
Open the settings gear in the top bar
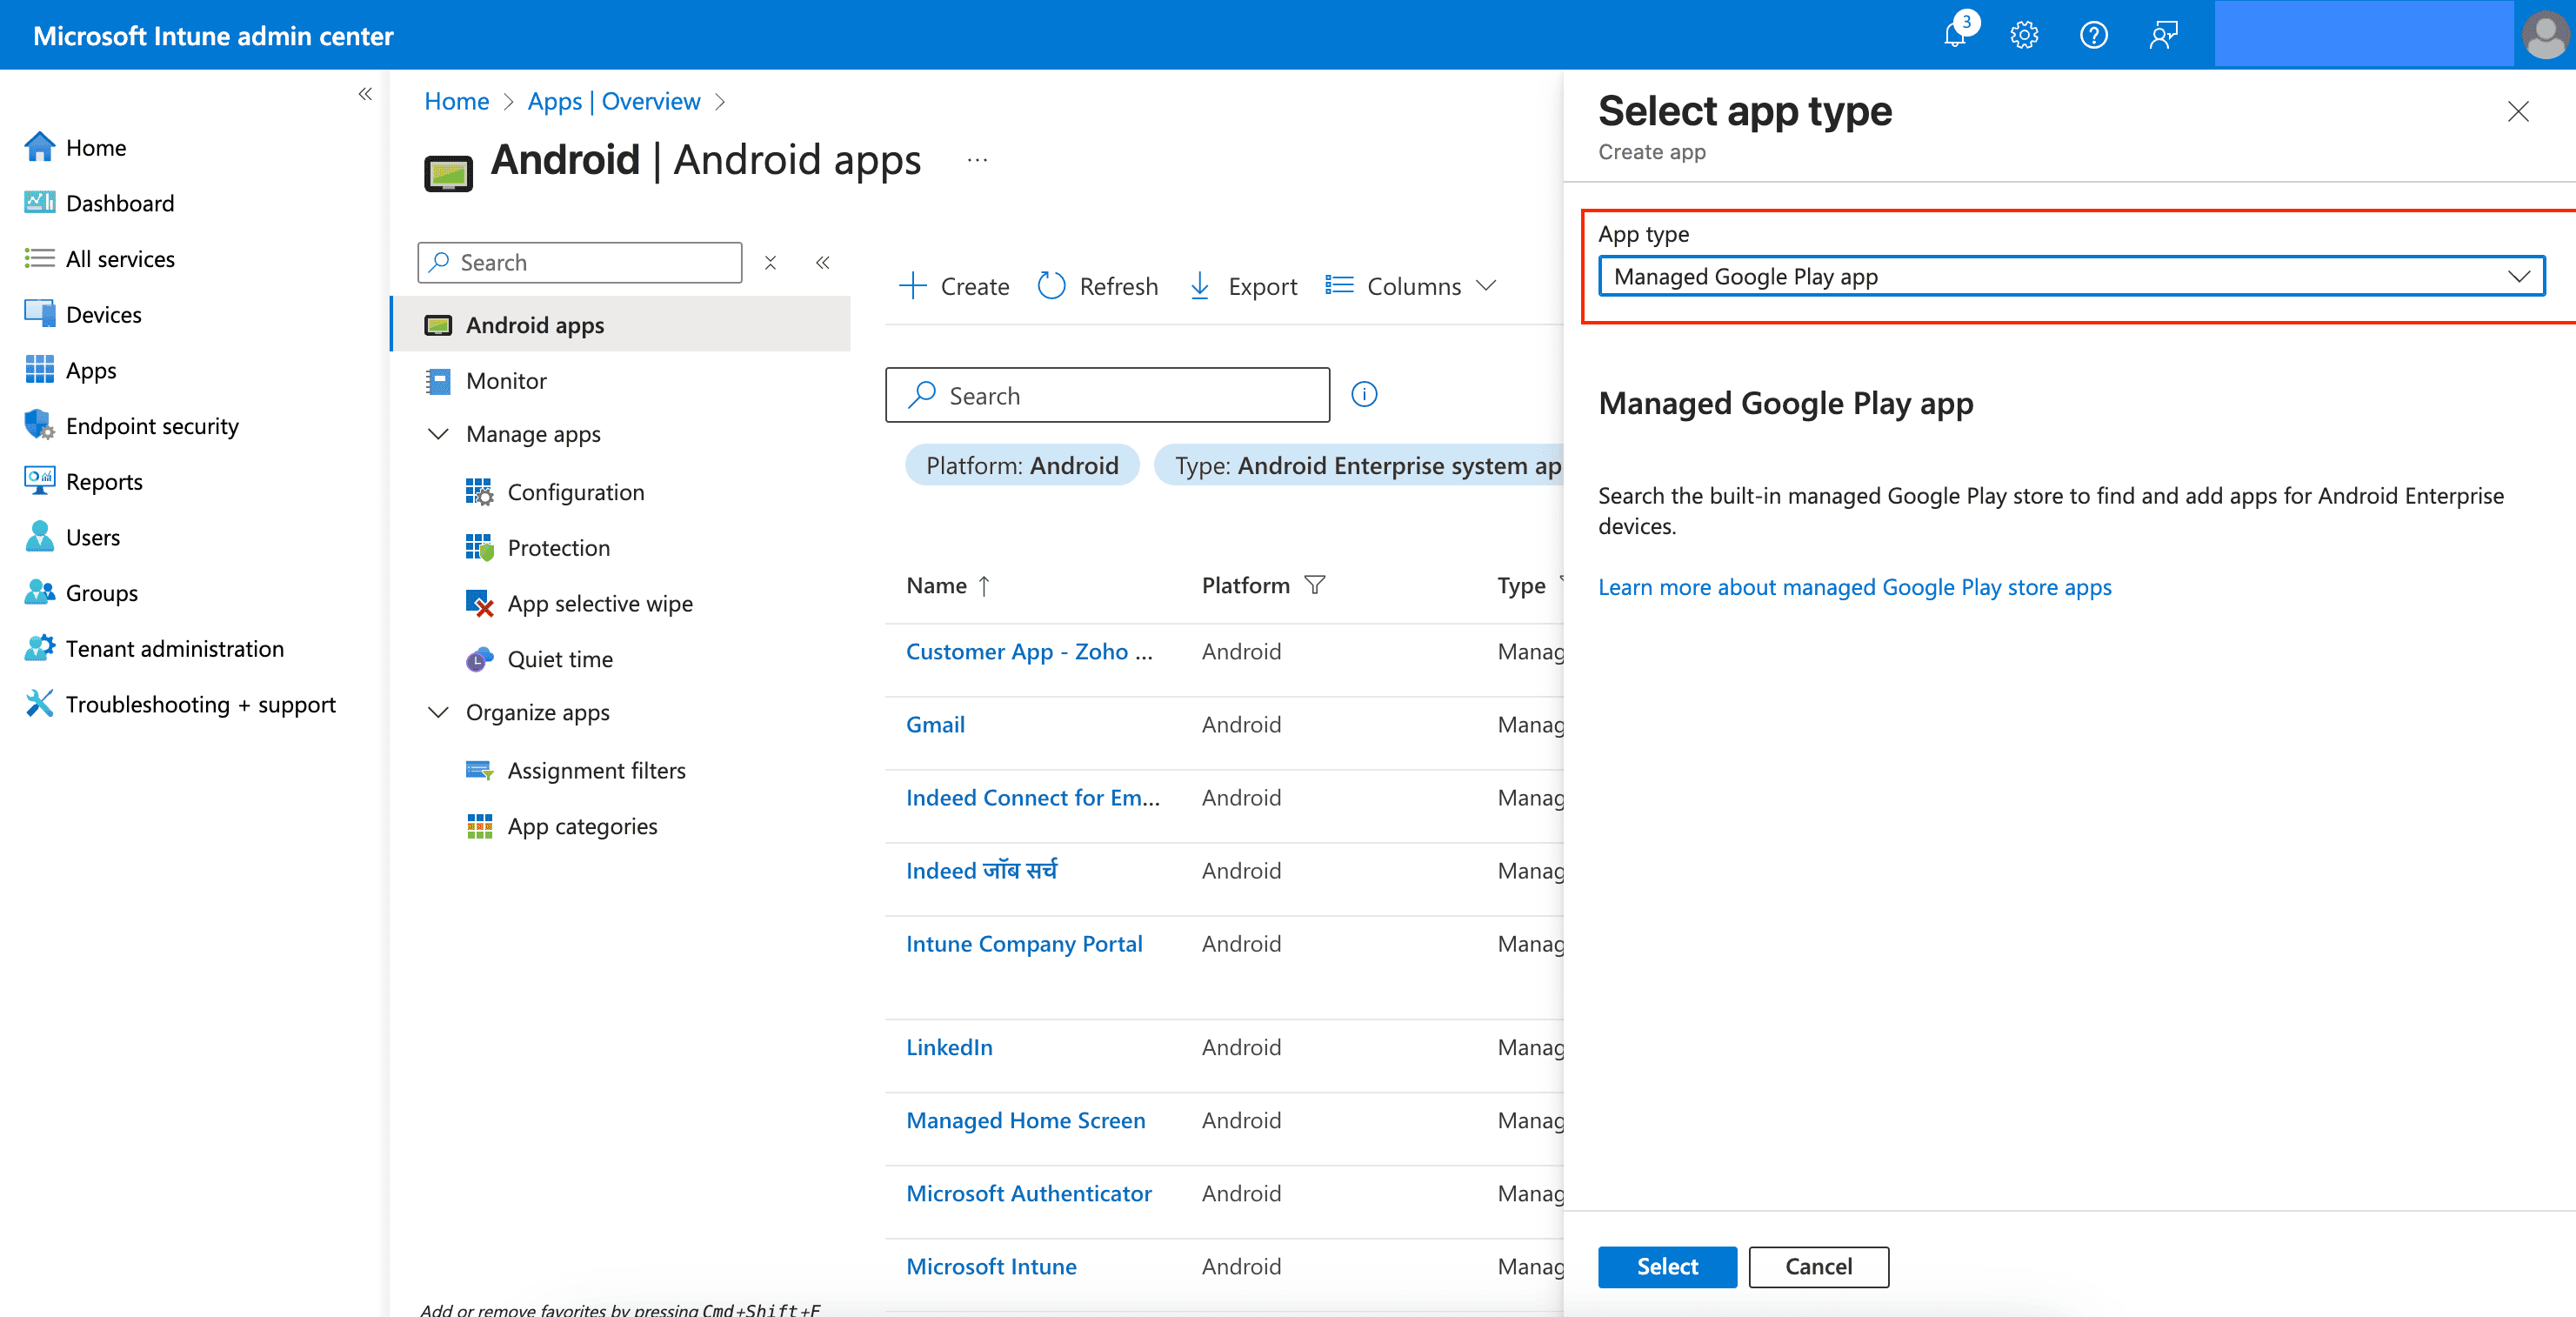tap(2024, 34)
